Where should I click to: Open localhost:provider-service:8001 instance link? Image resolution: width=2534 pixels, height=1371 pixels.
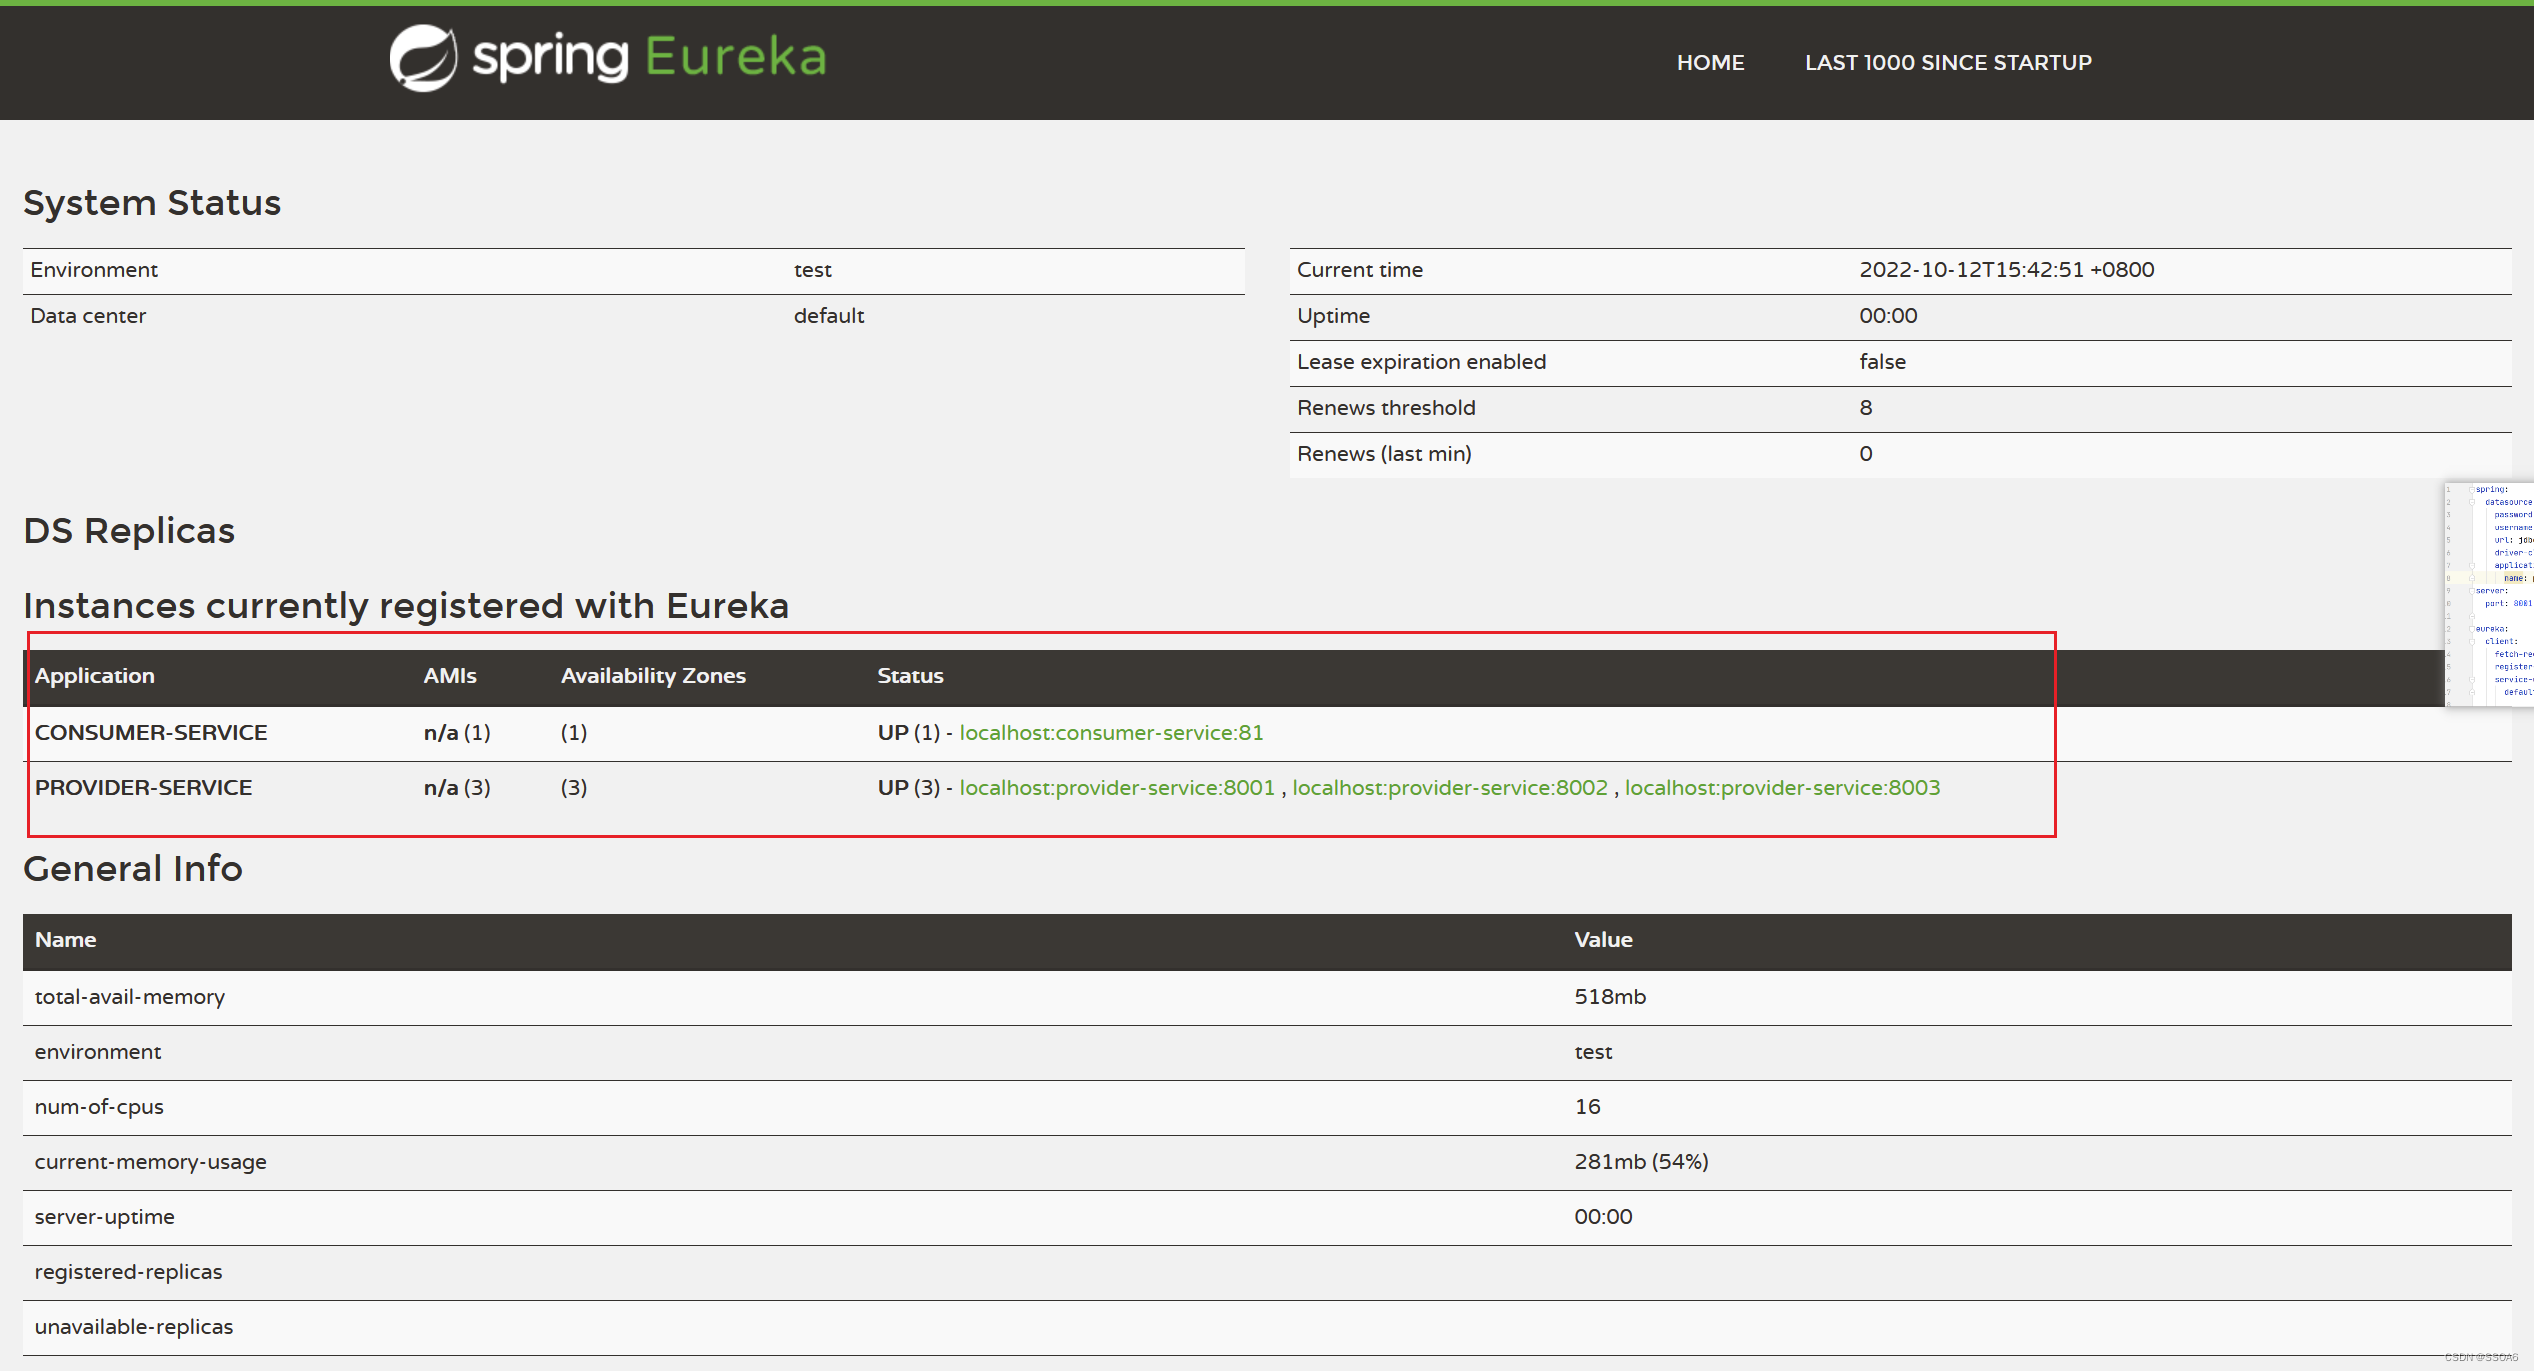1116,788
